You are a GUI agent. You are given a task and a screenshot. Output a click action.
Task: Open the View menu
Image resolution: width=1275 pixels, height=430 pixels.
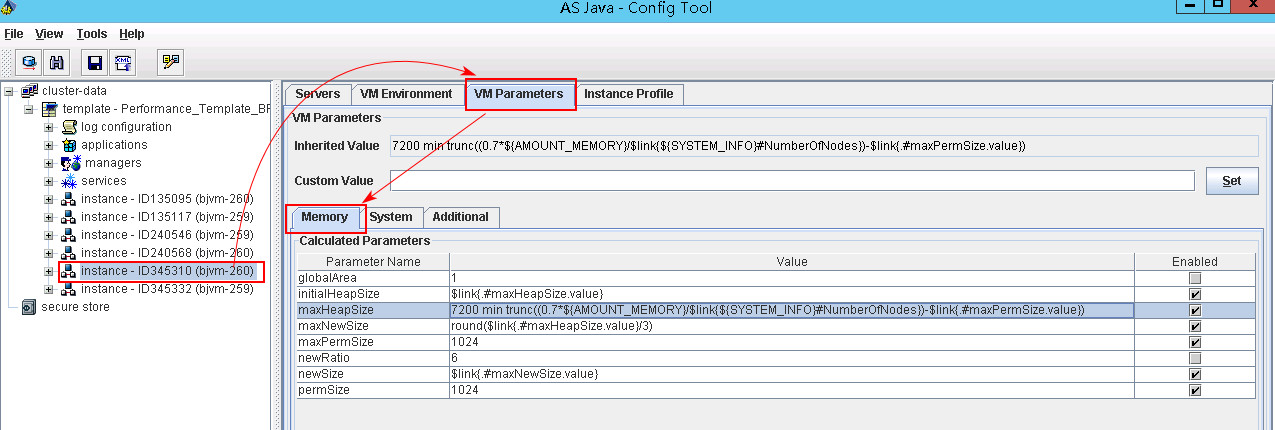coord(49,34)
